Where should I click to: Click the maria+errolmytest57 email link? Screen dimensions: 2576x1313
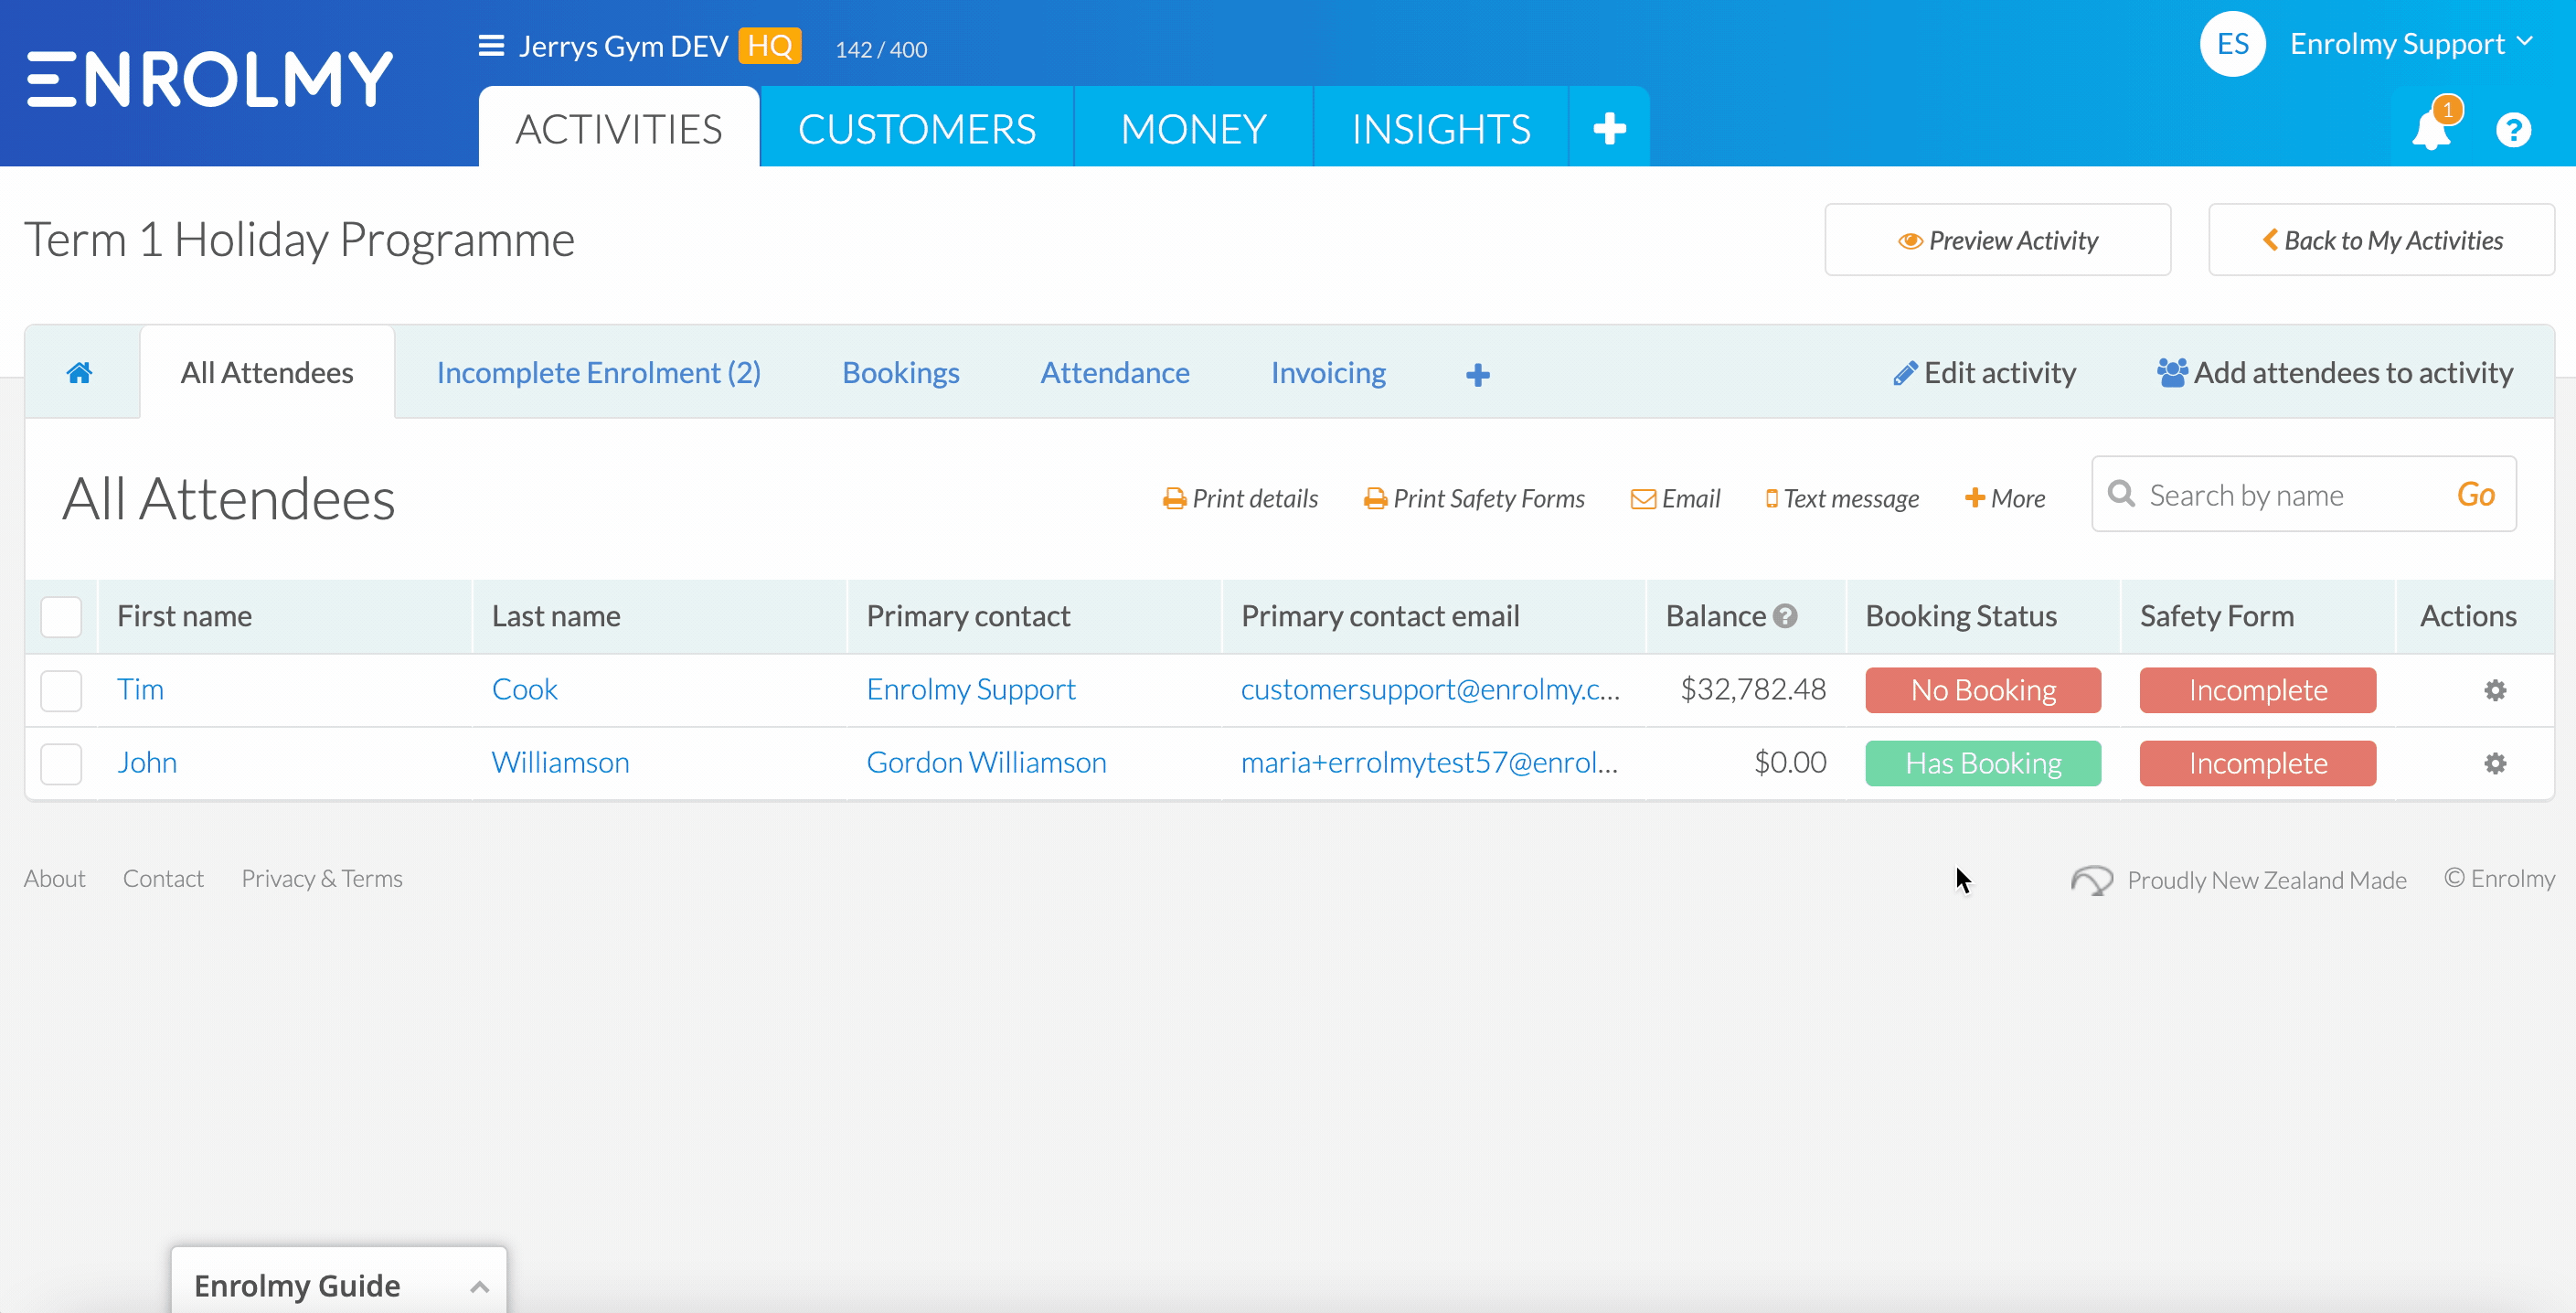(1429, 762)
